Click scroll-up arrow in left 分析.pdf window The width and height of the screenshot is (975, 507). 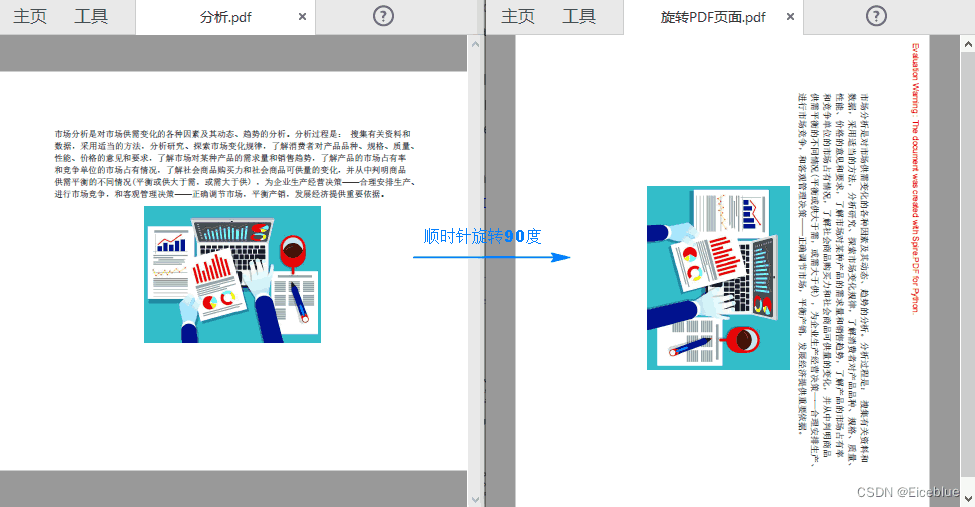click(x=476, y=44)
